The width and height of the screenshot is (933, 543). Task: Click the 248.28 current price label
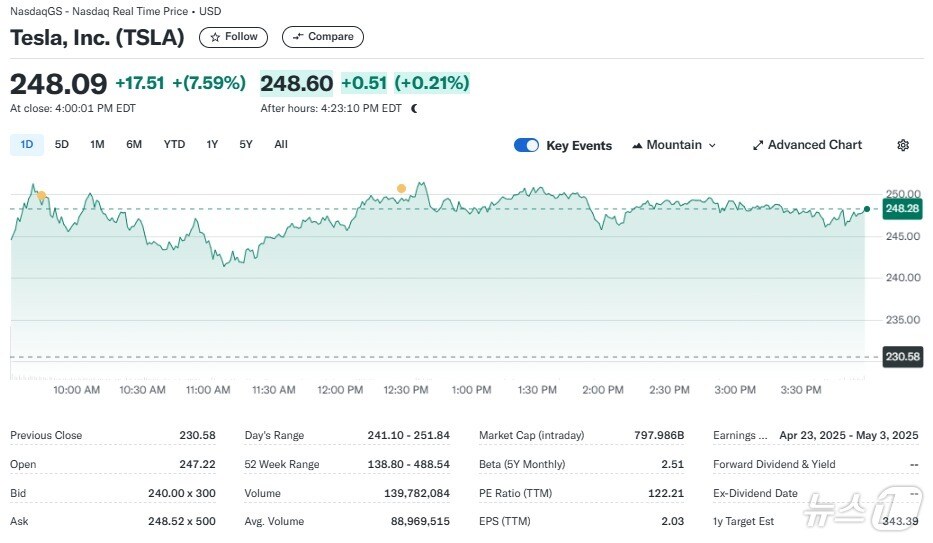tap(902, 209)
